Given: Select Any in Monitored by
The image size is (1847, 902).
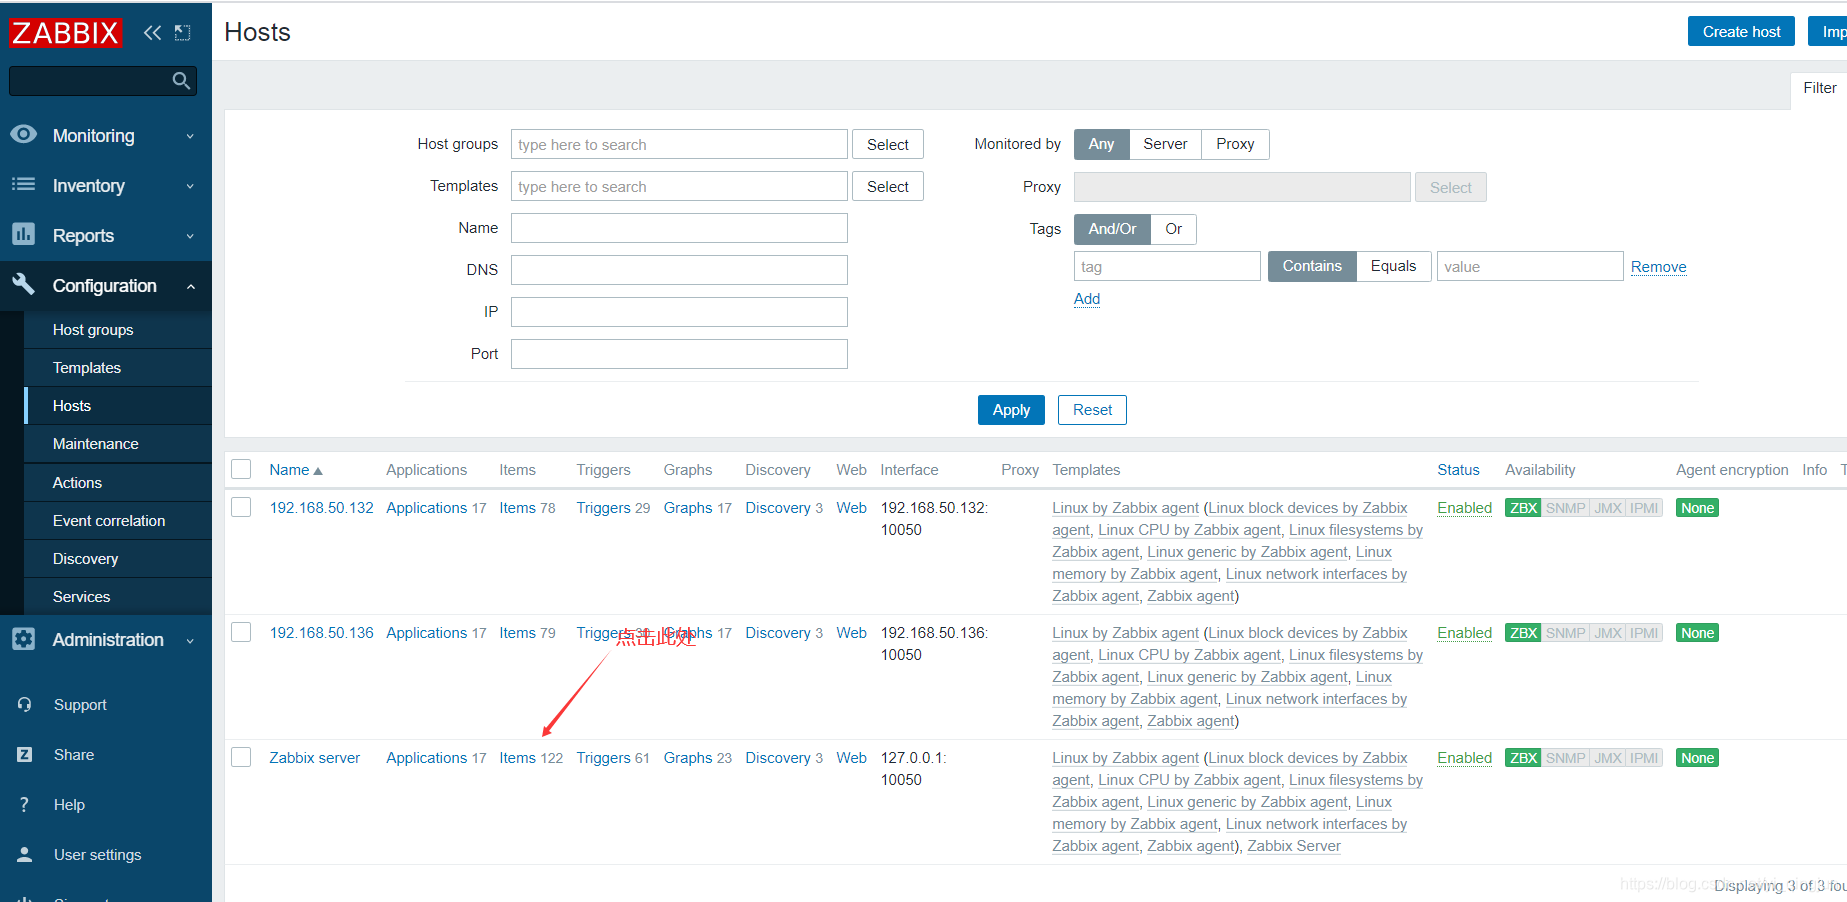Looking at the screenshot, I should pos(1101,144).
